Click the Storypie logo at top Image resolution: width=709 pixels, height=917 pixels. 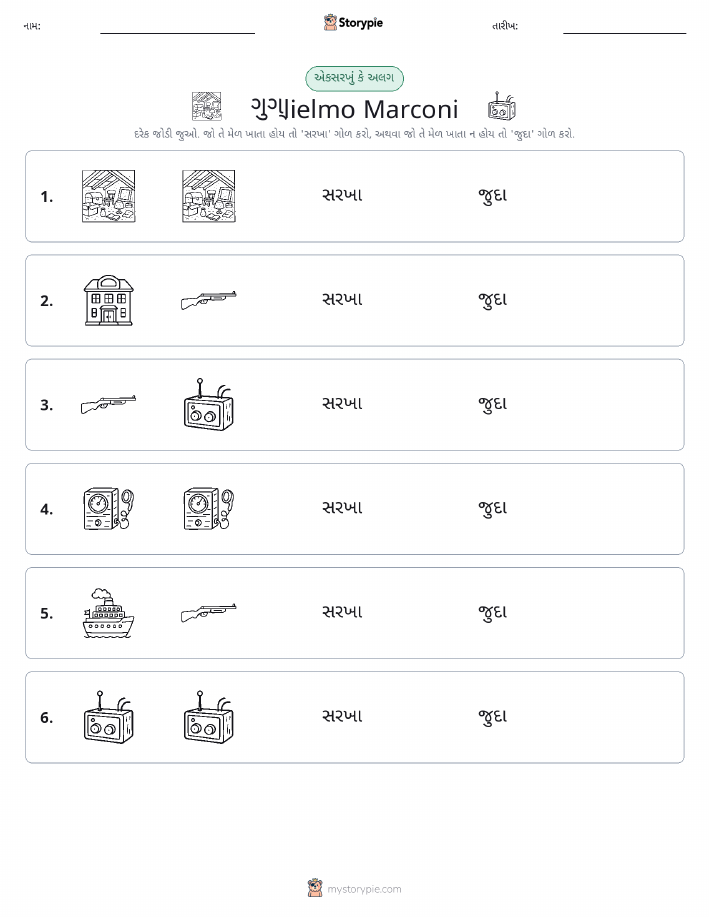(x=353, y=23)
